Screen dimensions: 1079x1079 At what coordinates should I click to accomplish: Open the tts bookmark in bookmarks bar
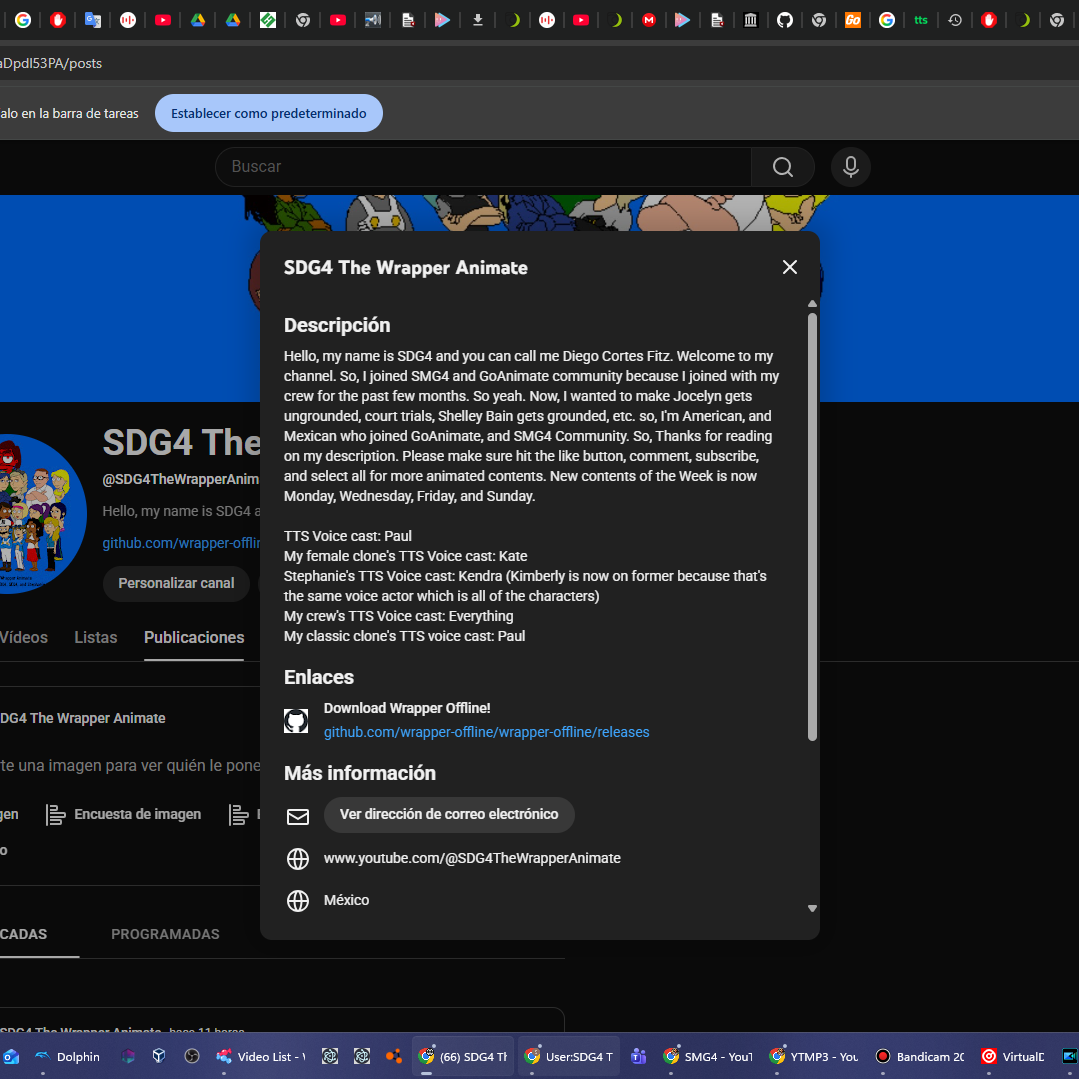pyautogui.click(x=921, y=20)
